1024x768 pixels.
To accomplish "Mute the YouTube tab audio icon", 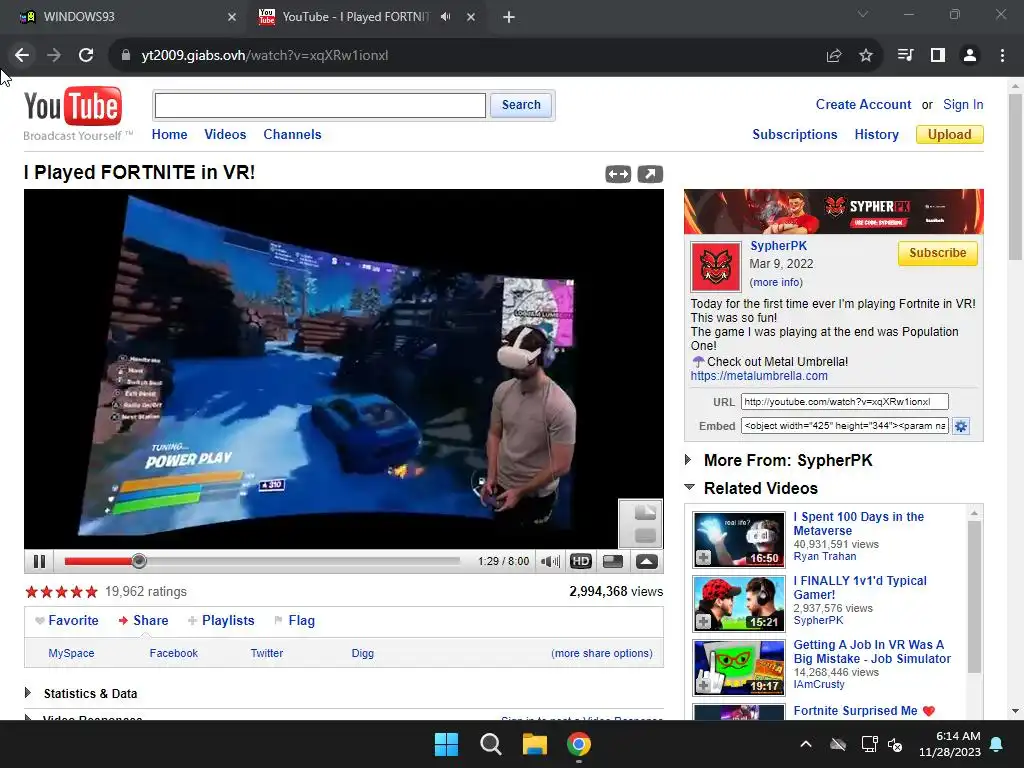I will point(446,17).
